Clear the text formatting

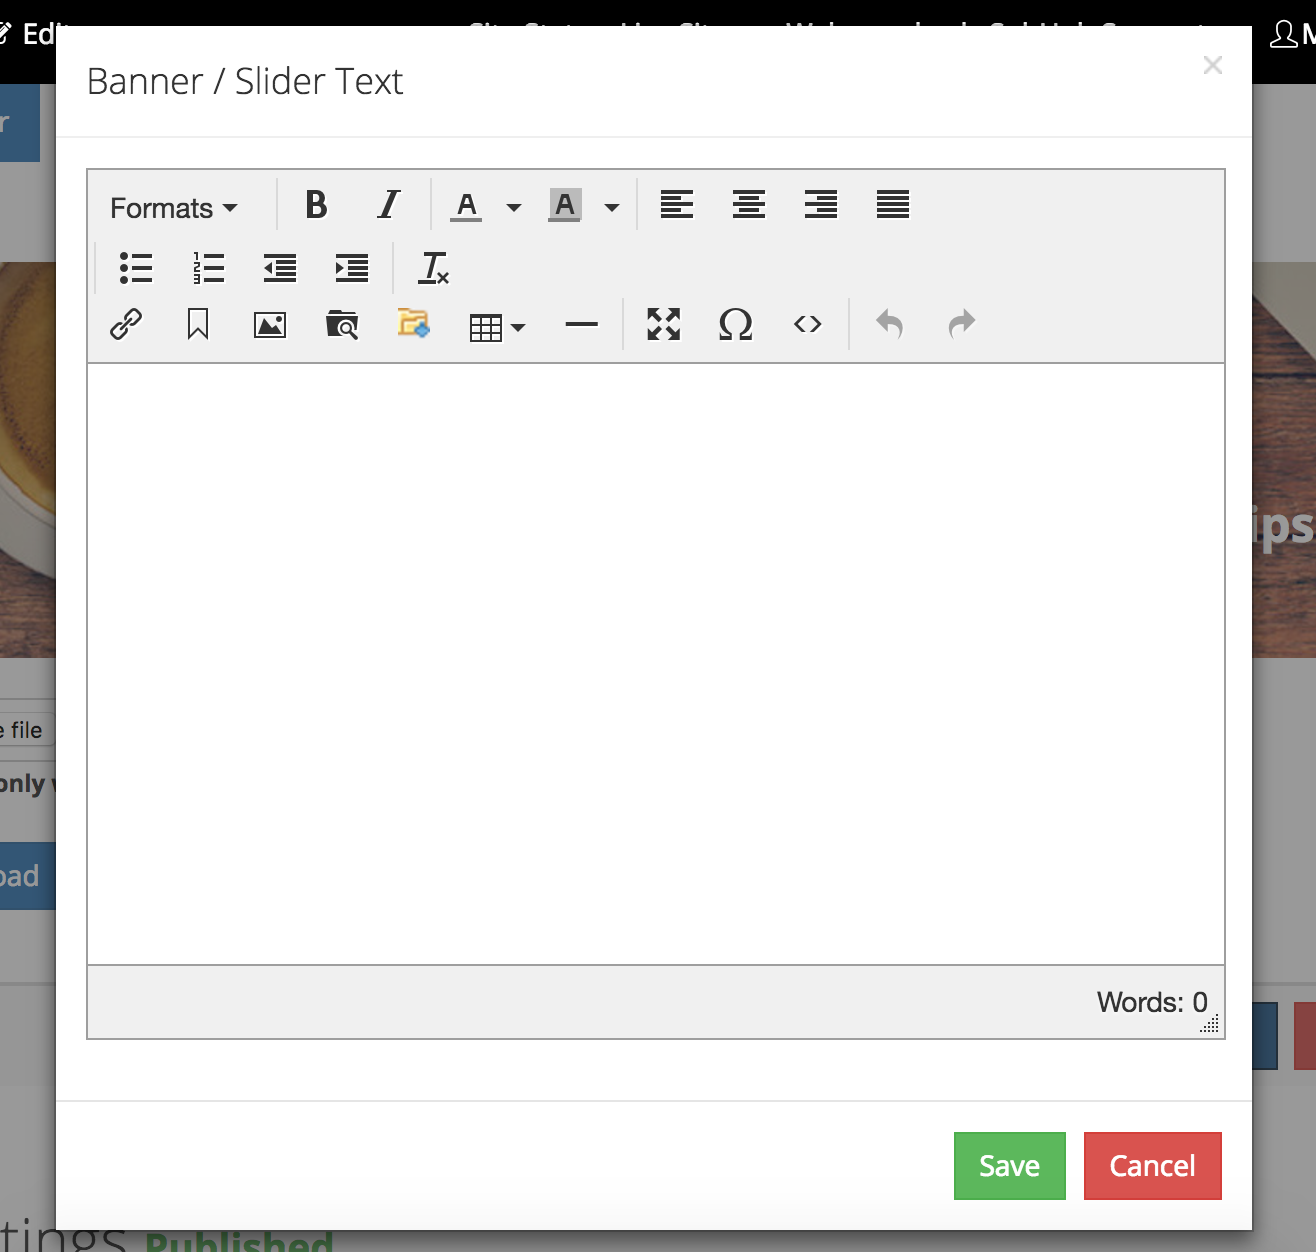click(434, 268)
